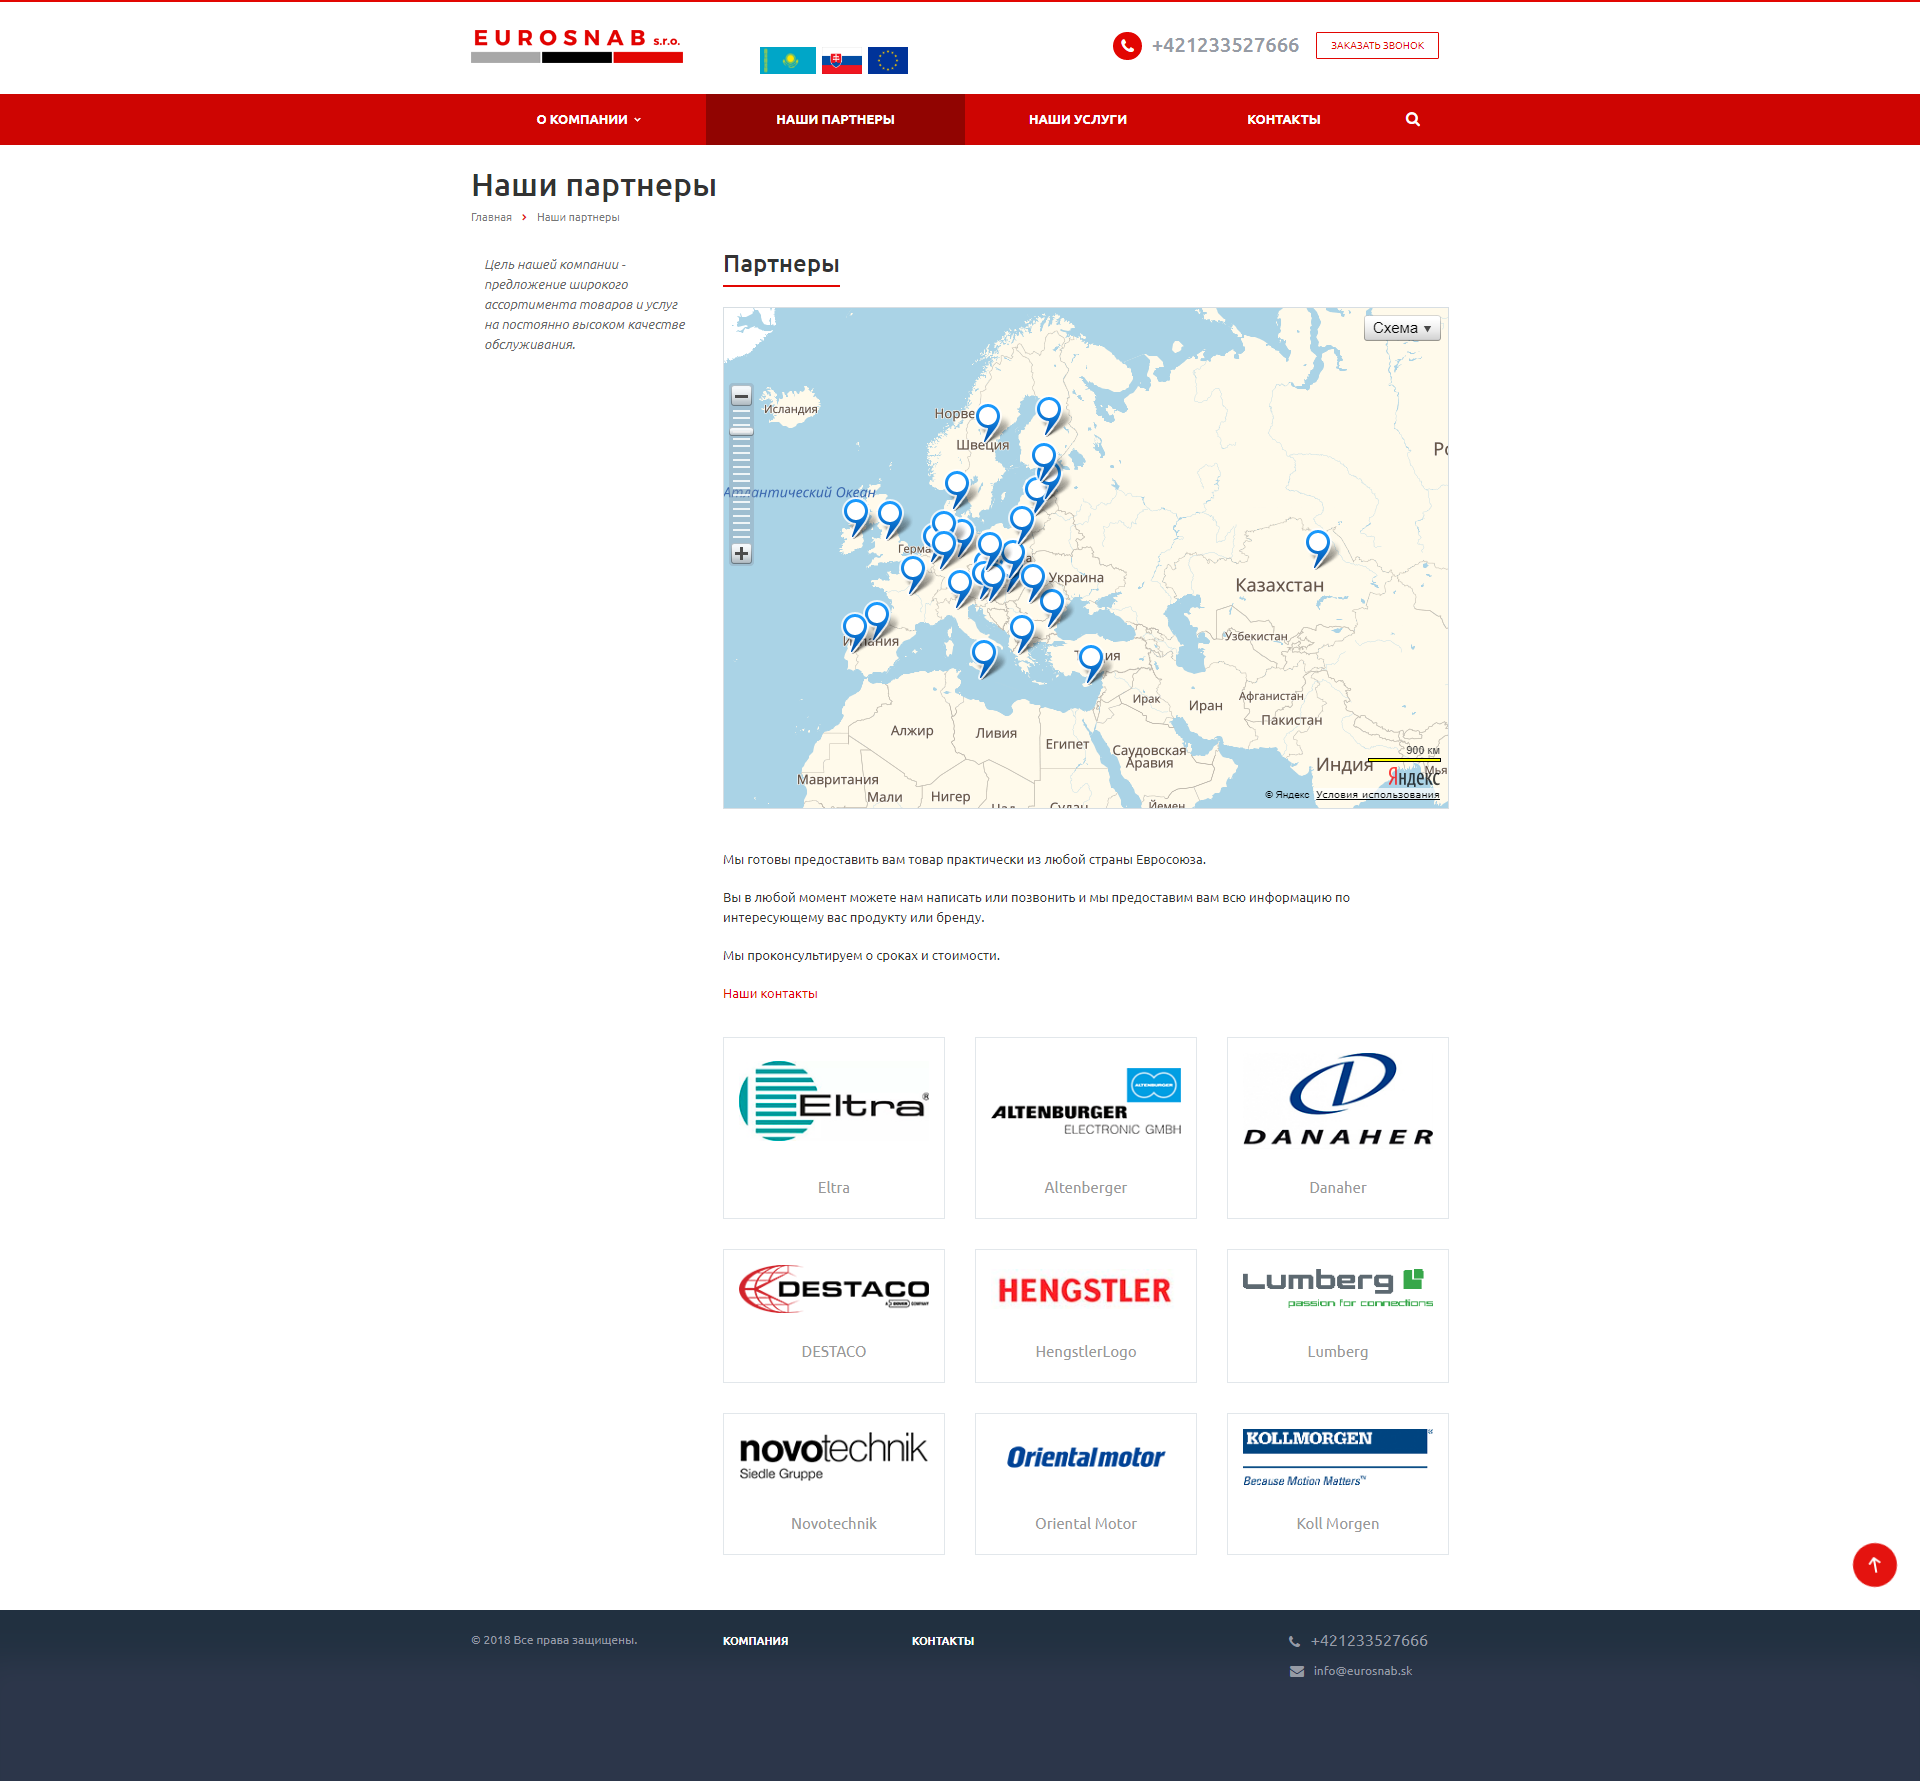Open the Kollmorgen partner logo
This screenshot has height=1781, width=1920.
(x=1338, y=1458)
